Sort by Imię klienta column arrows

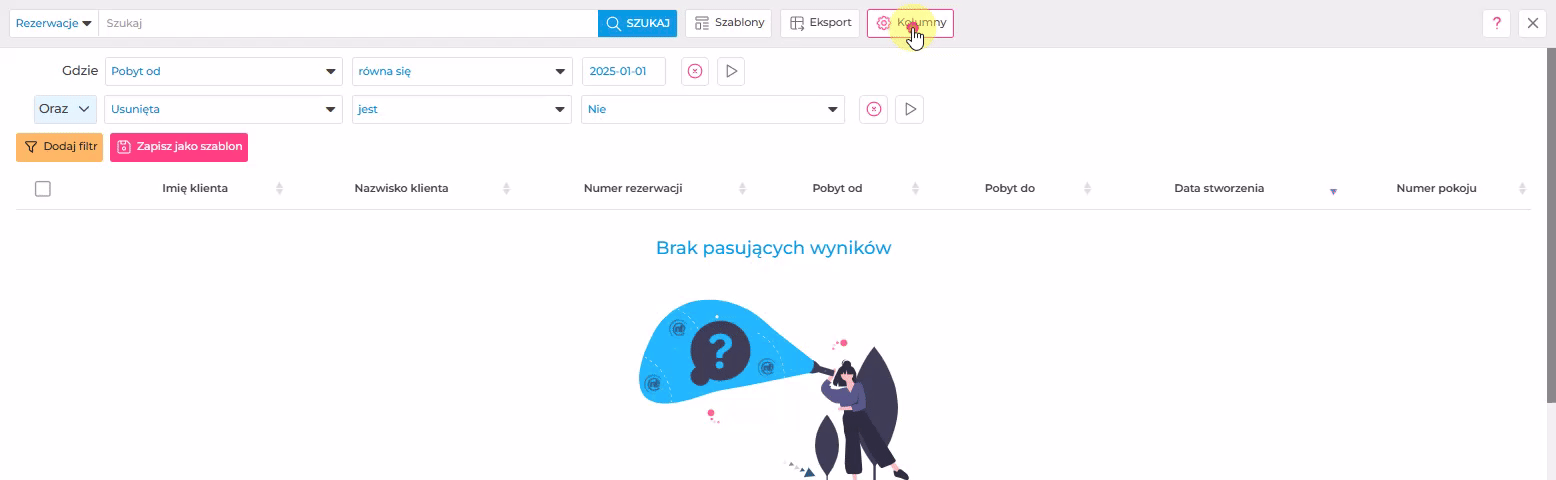point(279,189)
